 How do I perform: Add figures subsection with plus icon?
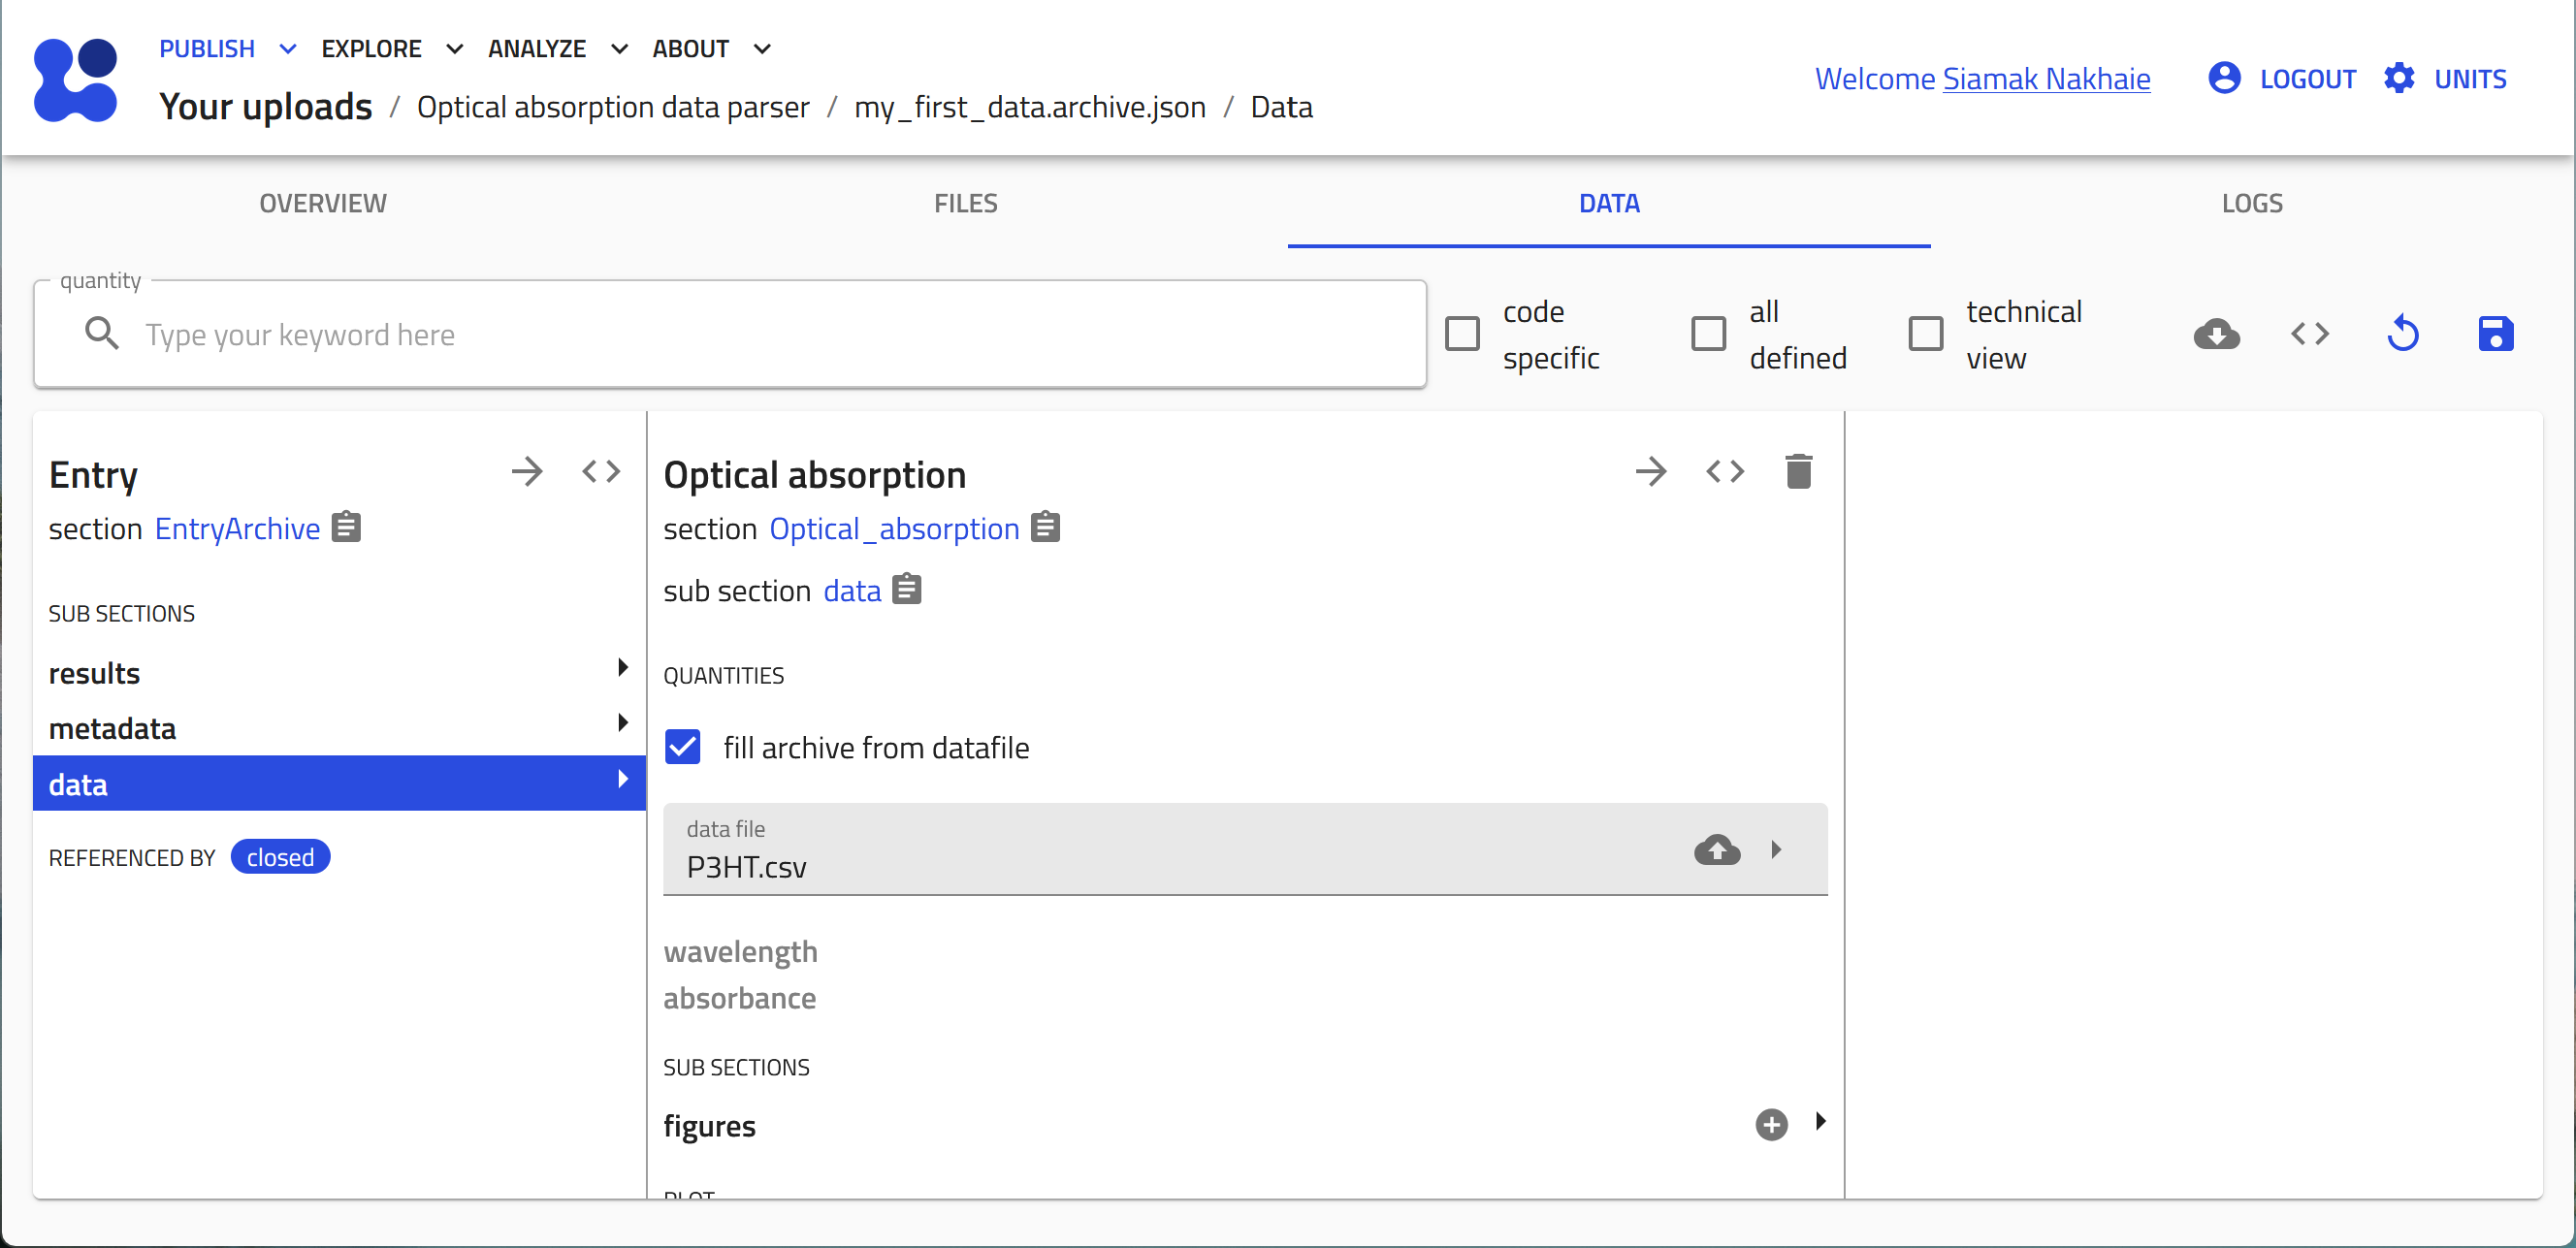tap(1771, 1125)
